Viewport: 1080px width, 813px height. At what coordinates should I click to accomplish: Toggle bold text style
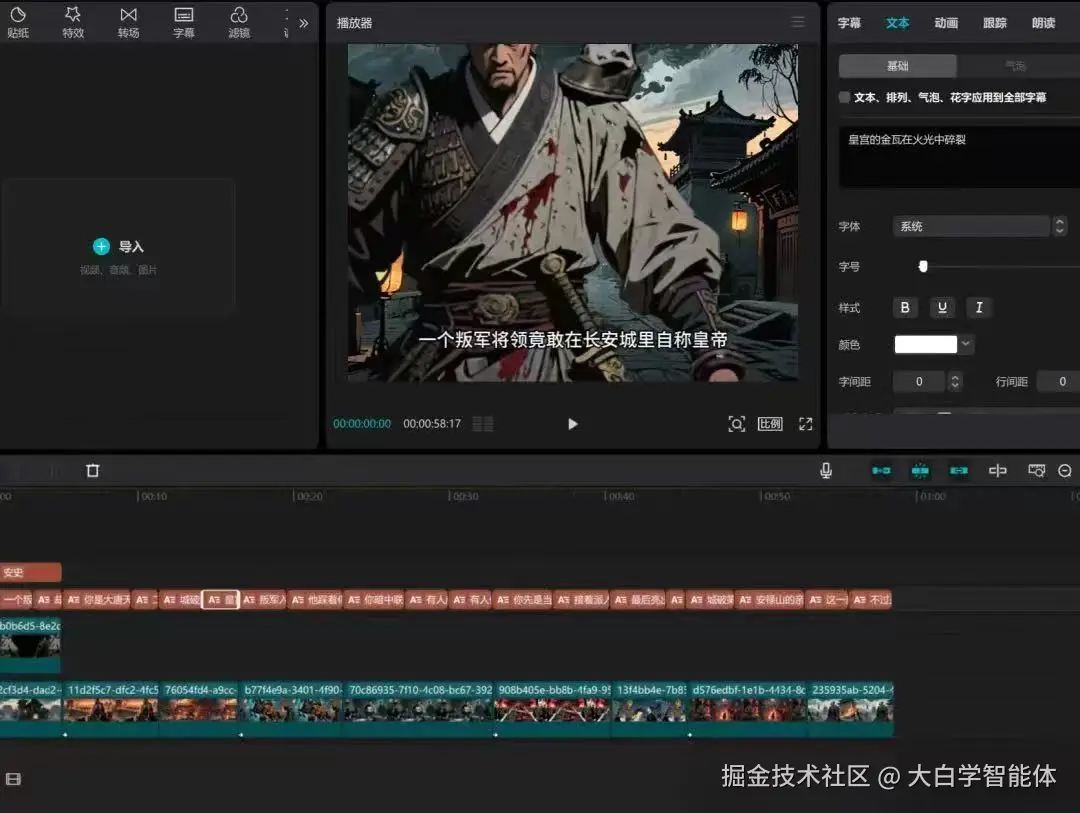[905, 308]
